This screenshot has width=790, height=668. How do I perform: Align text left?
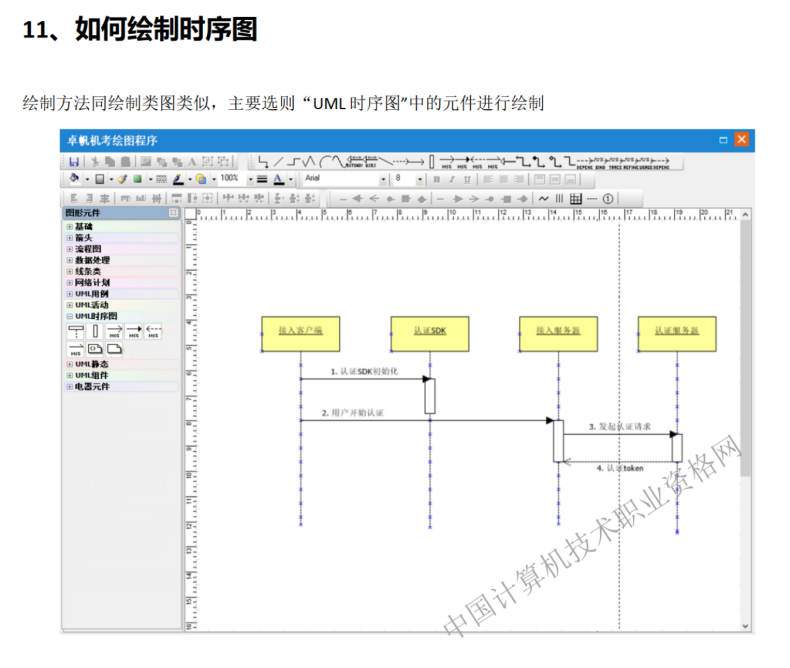[x=488, y=179]
